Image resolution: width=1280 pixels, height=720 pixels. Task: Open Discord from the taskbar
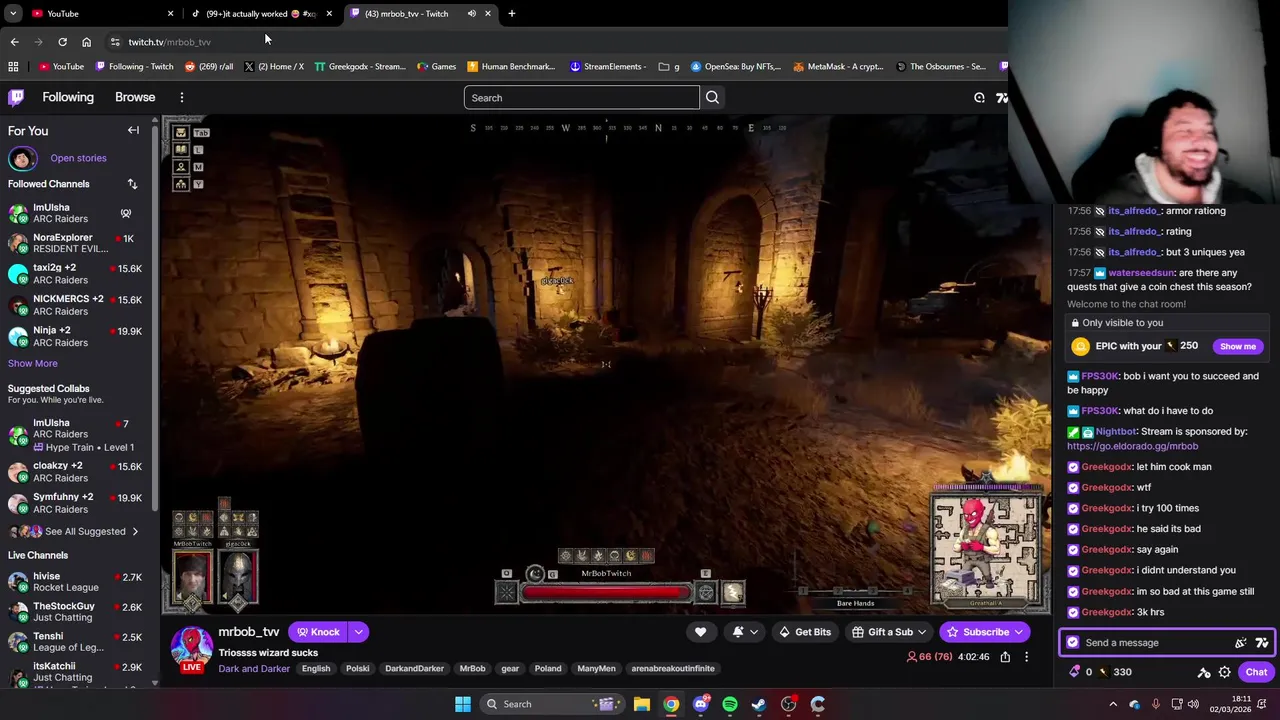click(x=701, y=704)
